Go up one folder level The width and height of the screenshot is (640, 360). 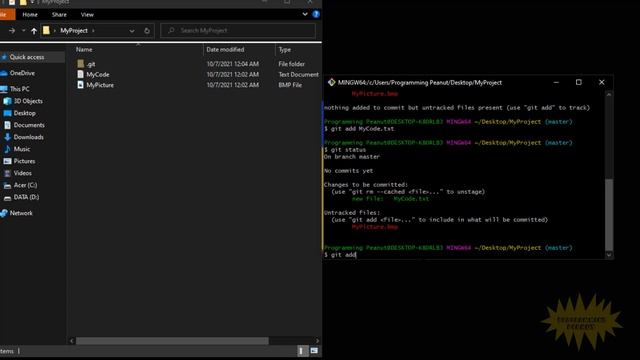click(x=34, y=31)
